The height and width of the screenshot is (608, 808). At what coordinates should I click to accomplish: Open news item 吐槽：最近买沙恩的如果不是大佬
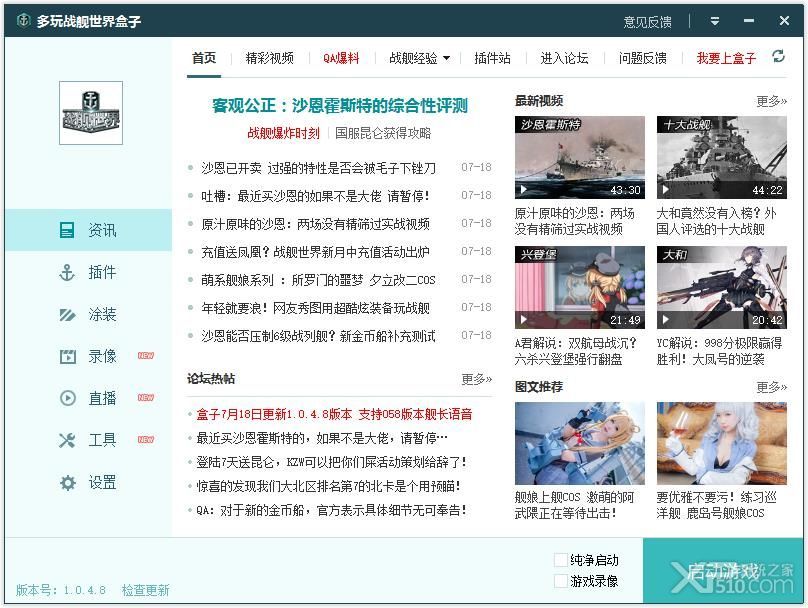point(315,196)
